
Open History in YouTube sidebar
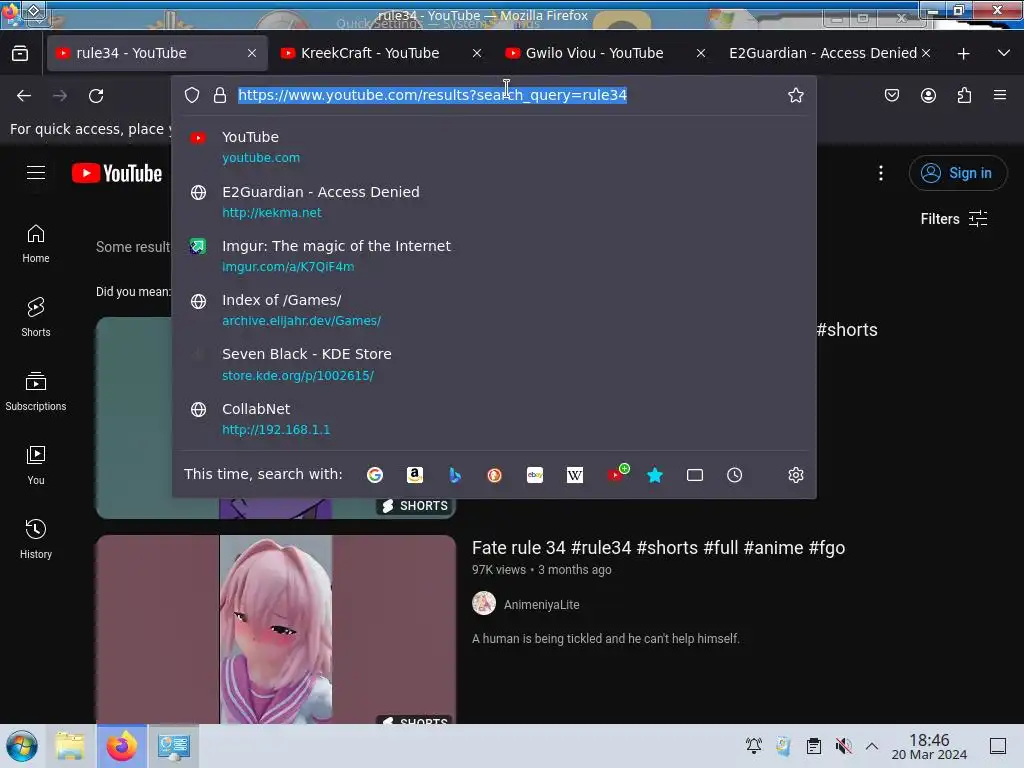36,539
